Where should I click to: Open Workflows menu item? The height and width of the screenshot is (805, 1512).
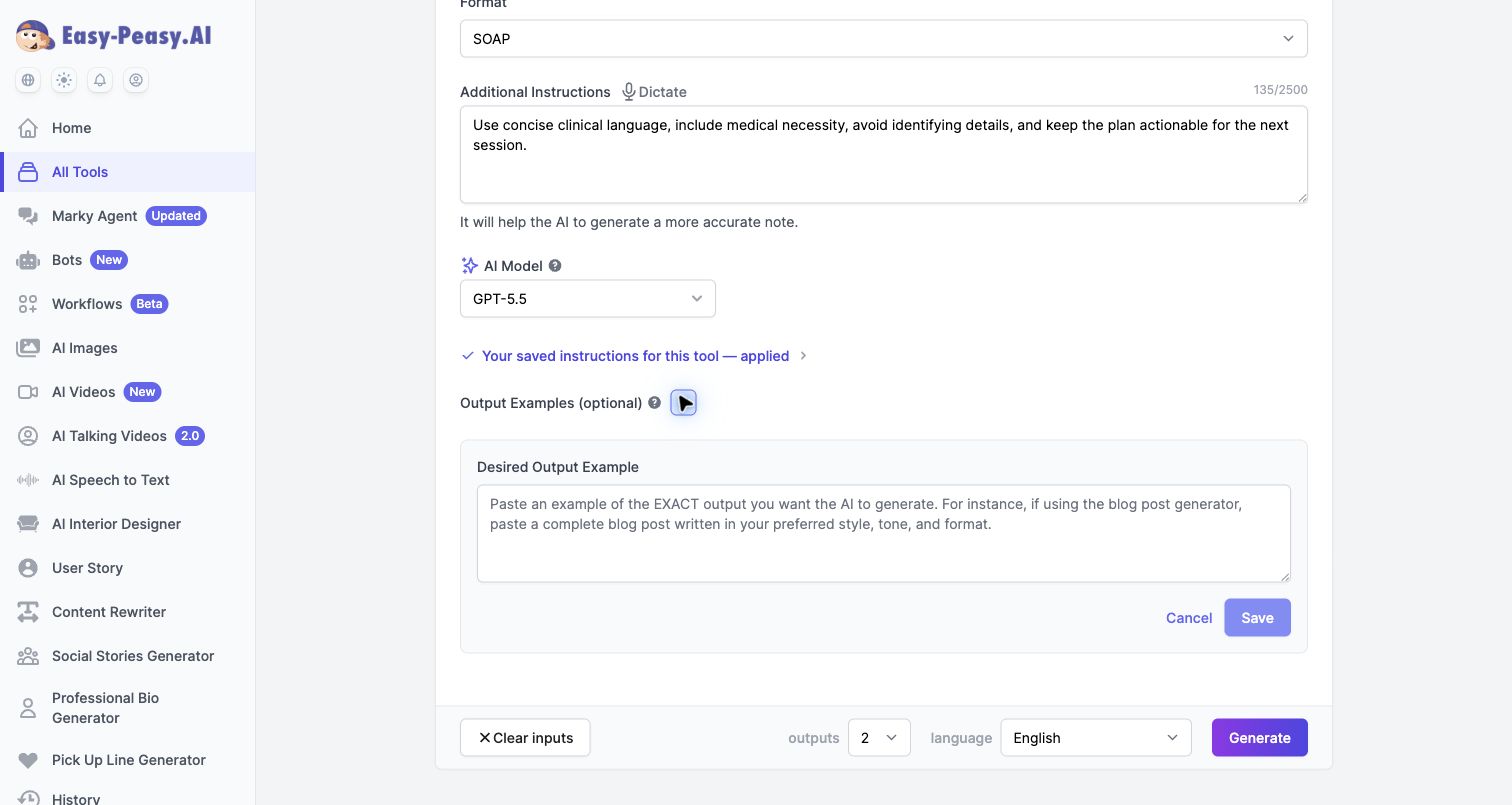point(127,304)
